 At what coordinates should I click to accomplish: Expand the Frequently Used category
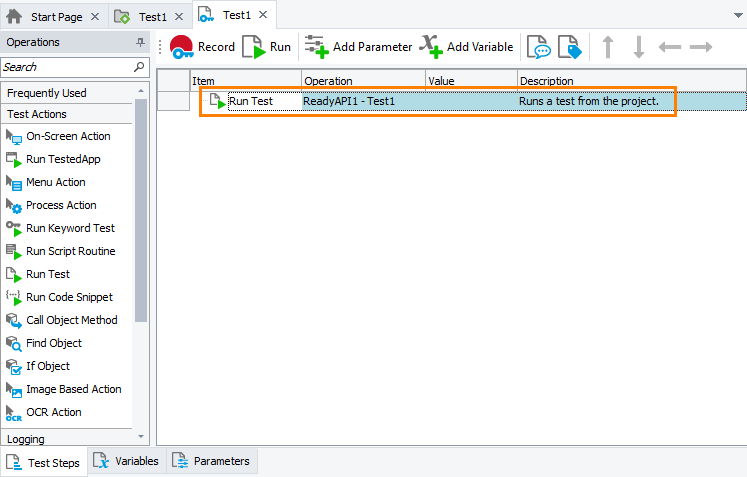tap(47, 93)
